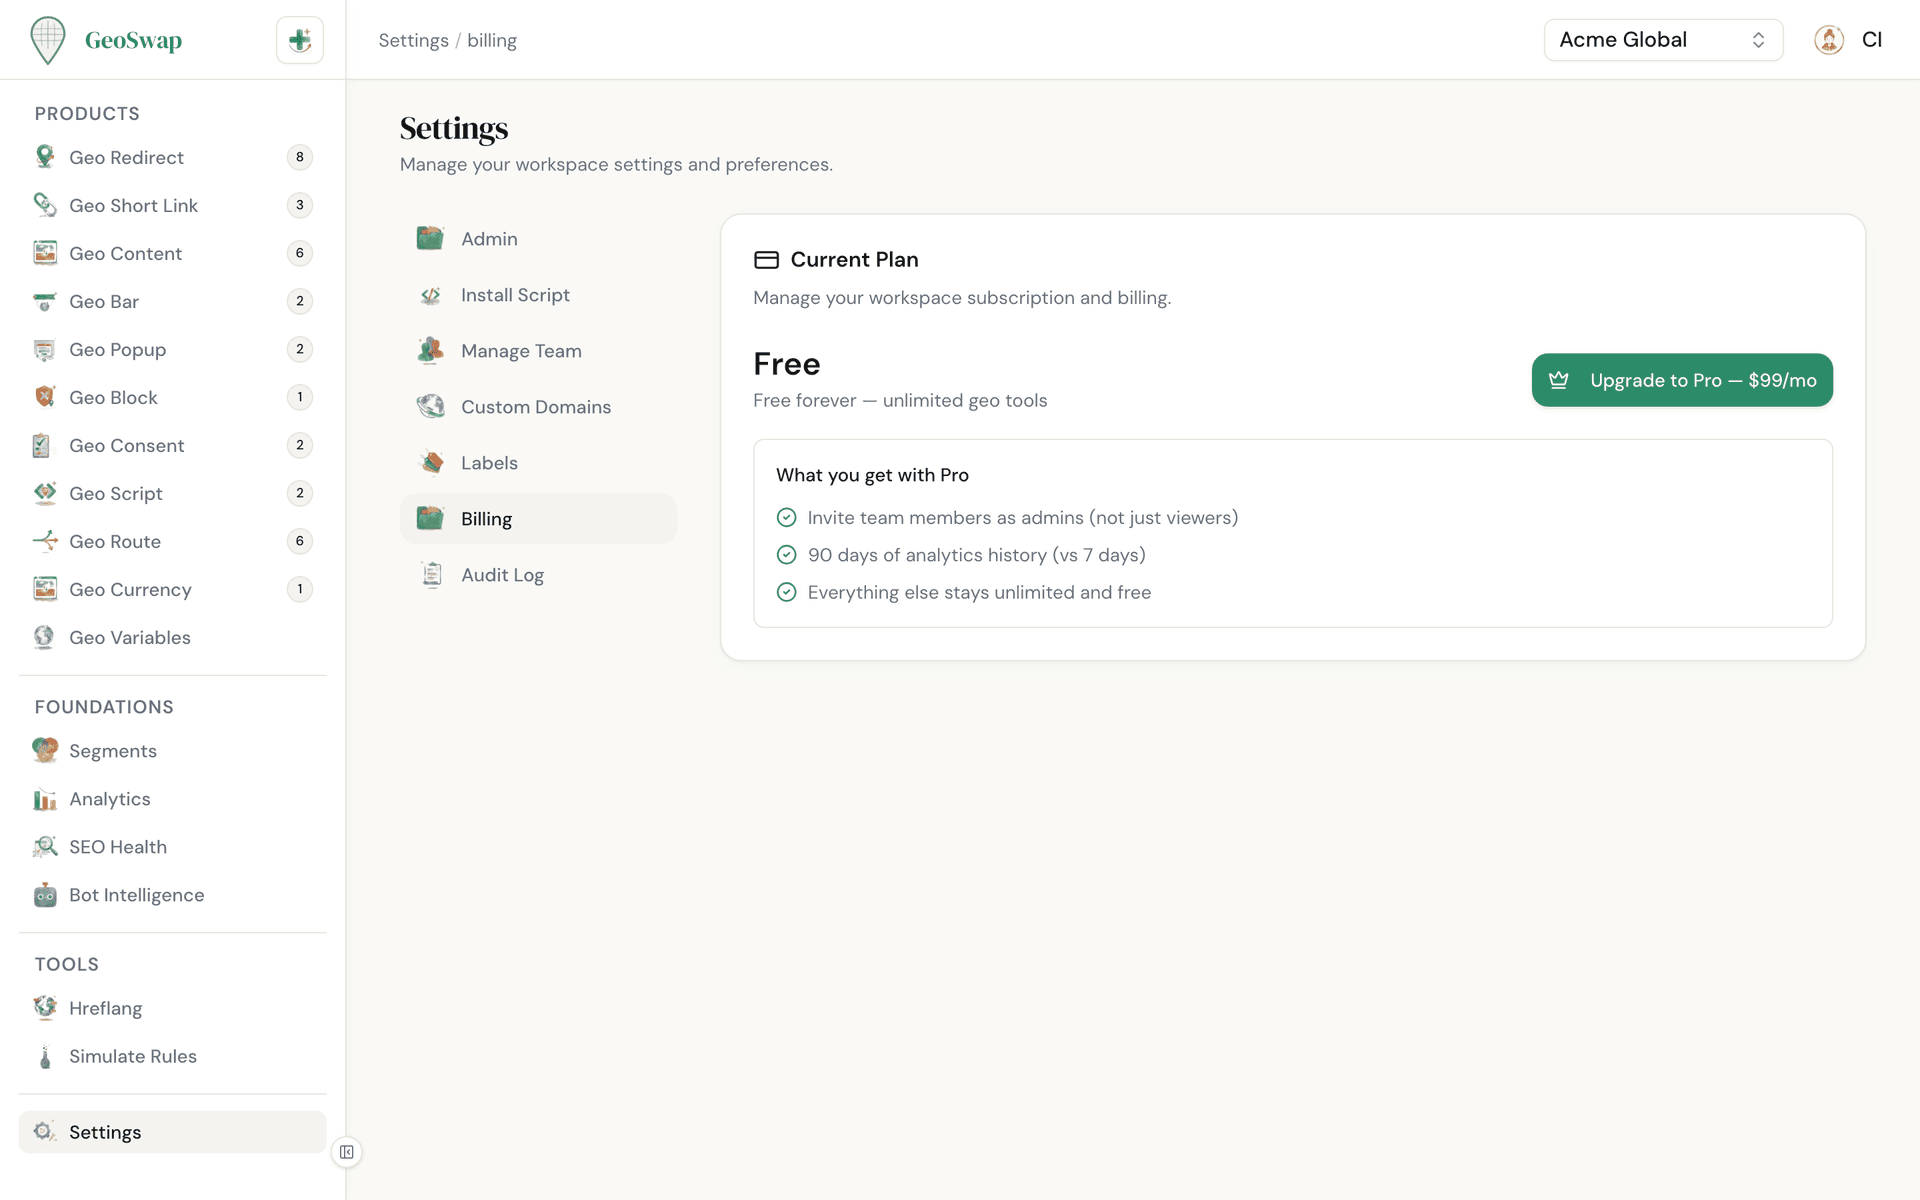Click the green plus button in header
This screenshot has height=1200, width=1920.
point(299,40)
